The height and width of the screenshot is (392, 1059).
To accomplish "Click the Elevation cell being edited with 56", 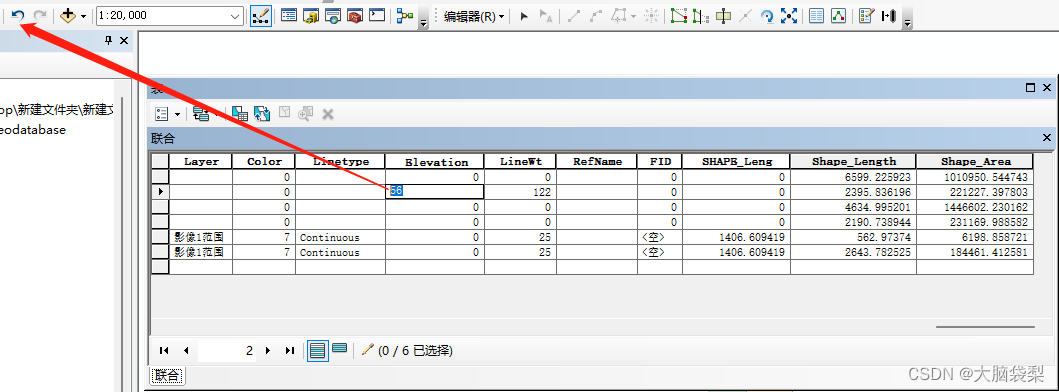I will click(435, 192).
